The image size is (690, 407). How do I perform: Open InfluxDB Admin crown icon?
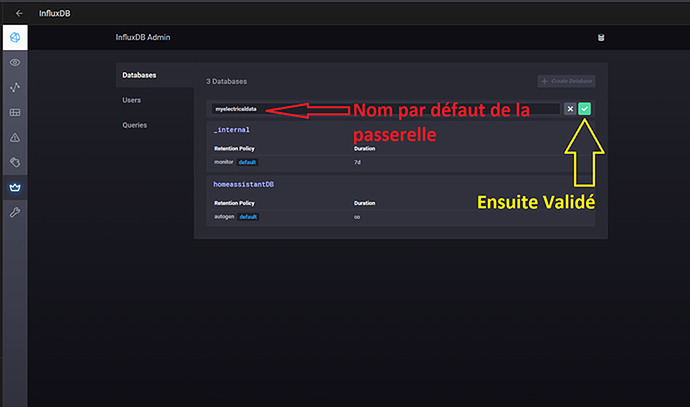(15, 187)
